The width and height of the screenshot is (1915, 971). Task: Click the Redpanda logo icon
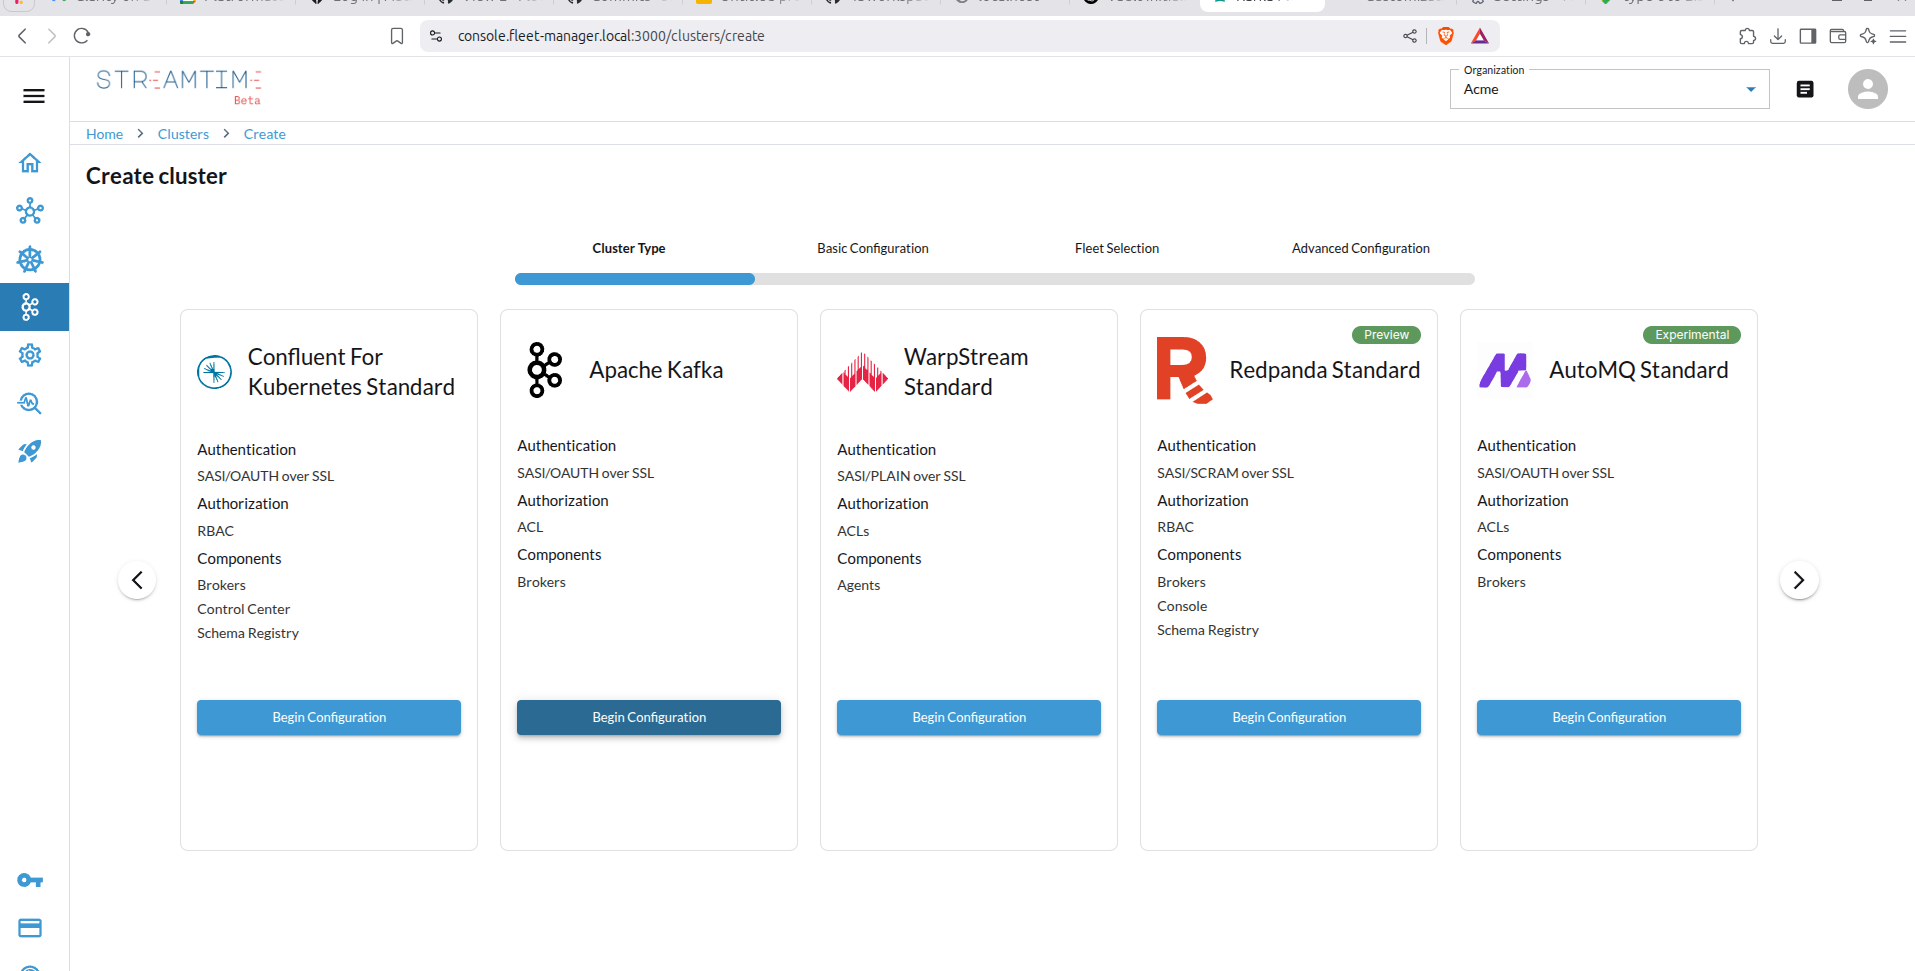click(1184, 370)
